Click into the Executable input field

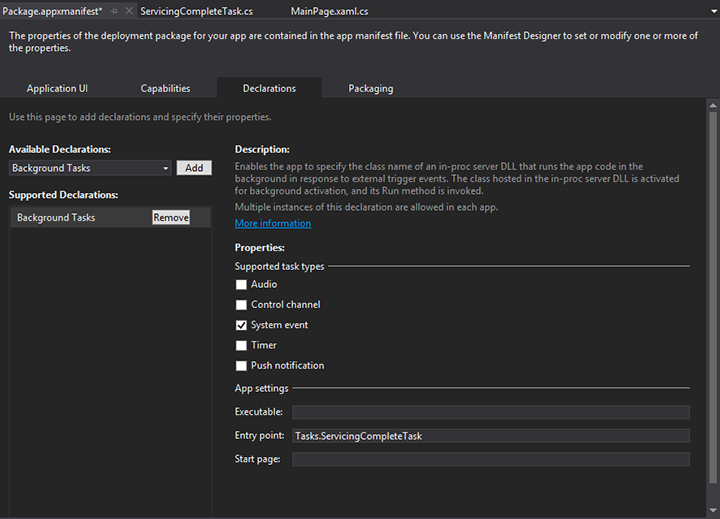coord(490,412)
